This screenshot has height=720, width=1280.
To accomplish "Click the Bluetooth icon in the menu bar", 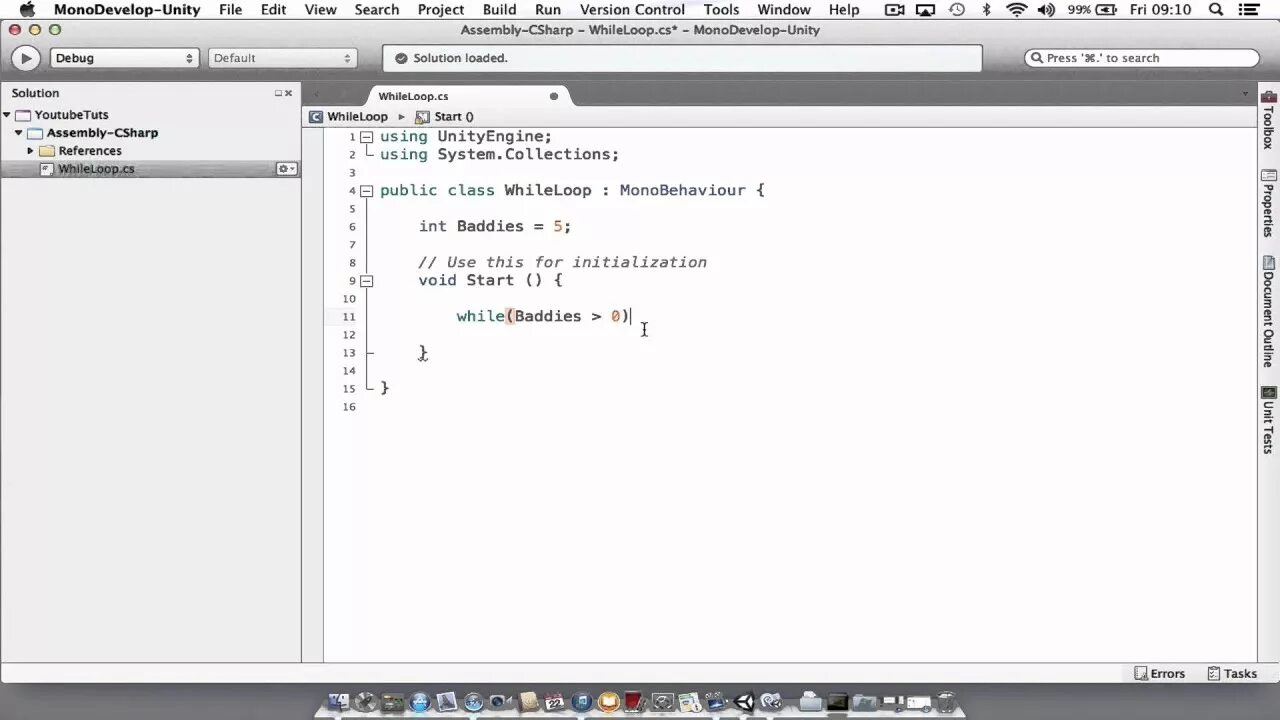I will click(986, 10).
